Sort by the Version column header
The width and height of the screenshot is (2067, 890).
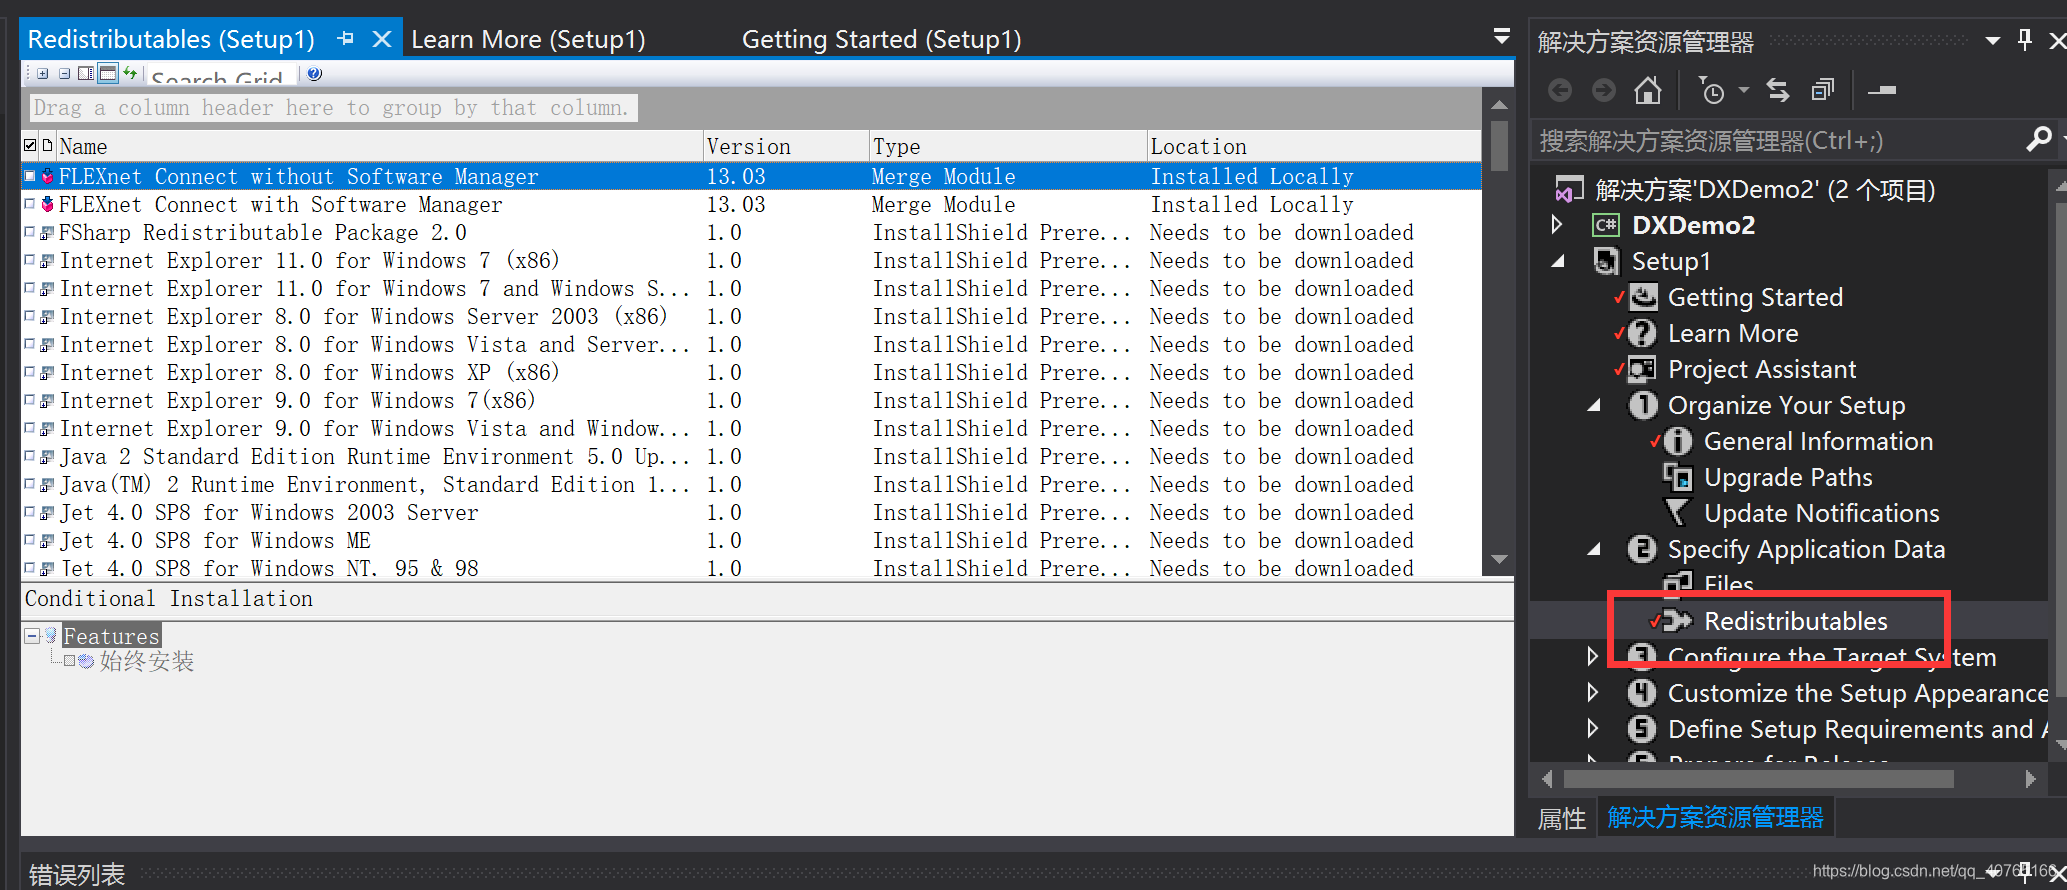pos(786,146)
